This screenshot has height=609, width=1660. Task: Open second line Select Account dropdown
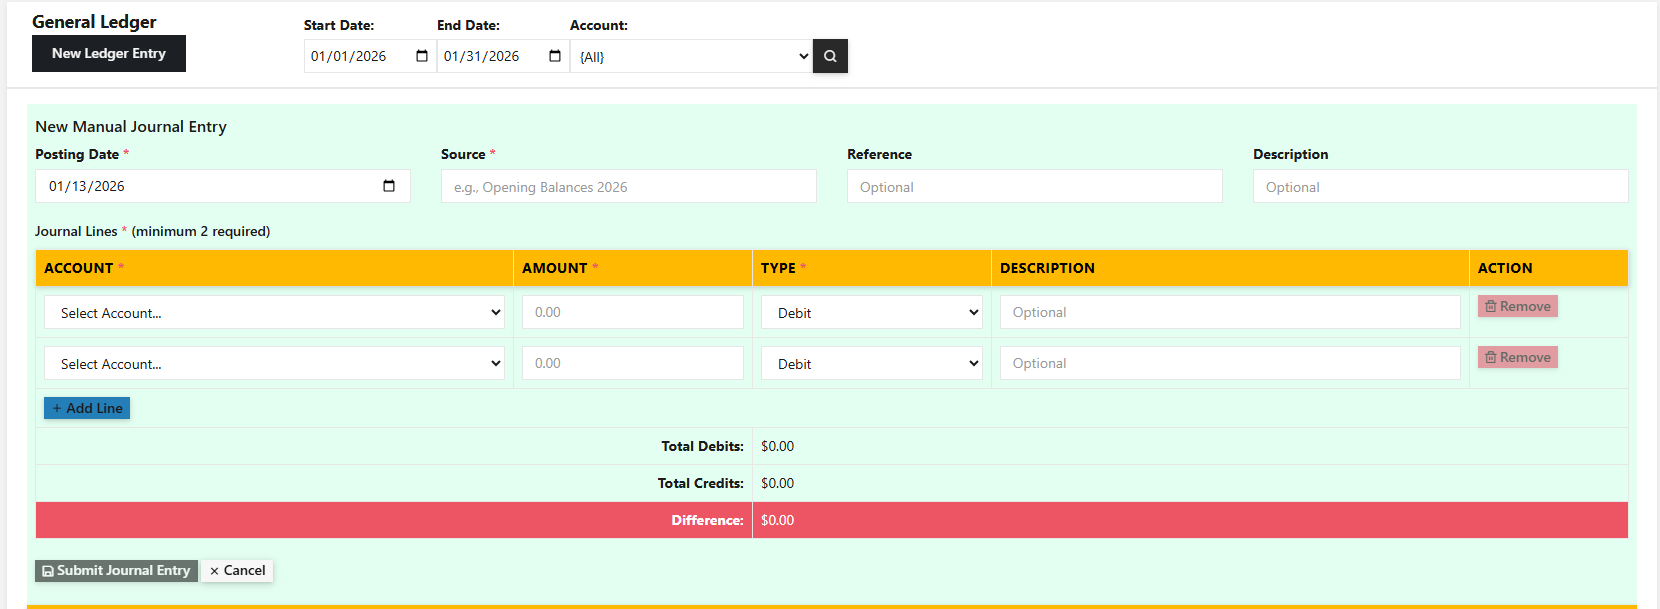click(274, 364)
